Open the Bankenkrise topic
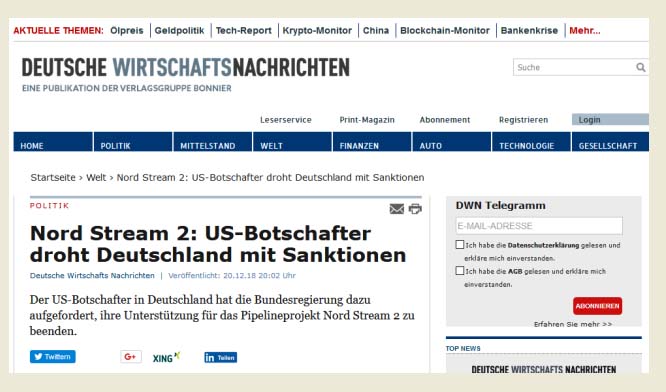 pyautogui.click(x=529, y=31)
